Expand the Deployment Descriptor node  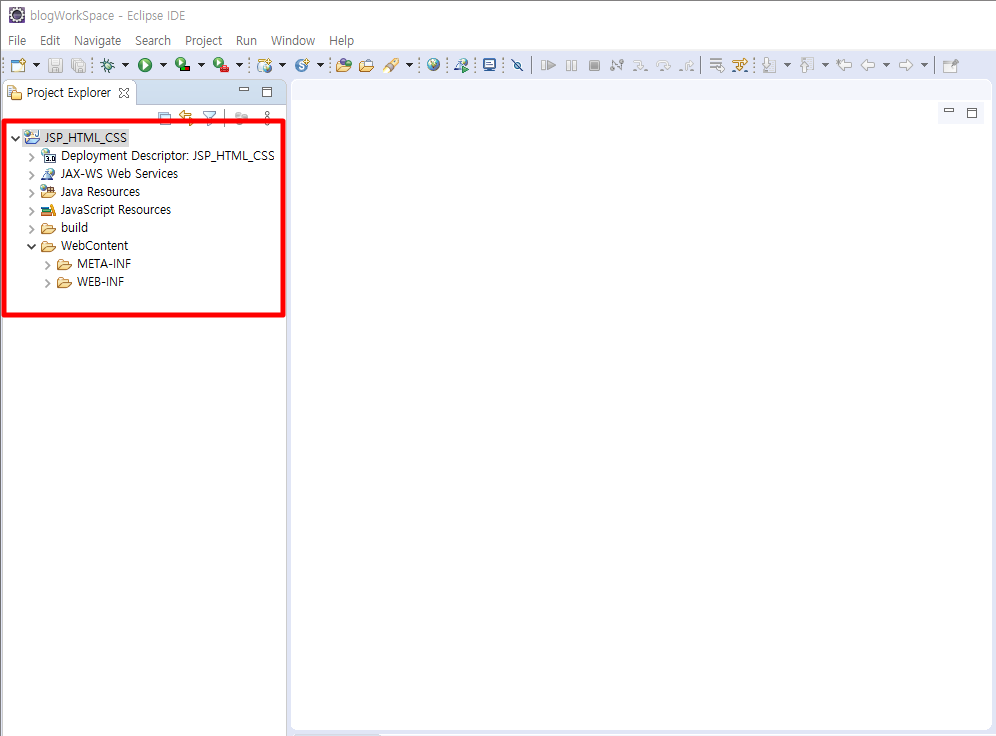pyautogui.click(x=31, y=156)
